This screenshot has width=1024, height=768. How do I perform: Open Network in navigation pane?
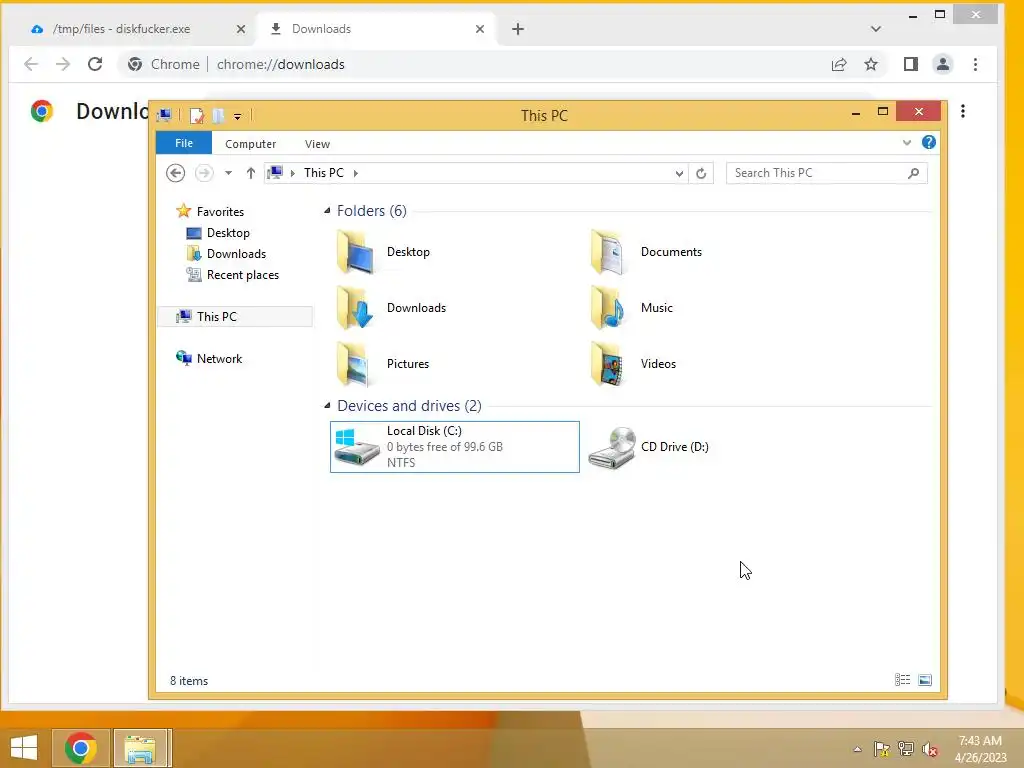click(x=209, y=359)
